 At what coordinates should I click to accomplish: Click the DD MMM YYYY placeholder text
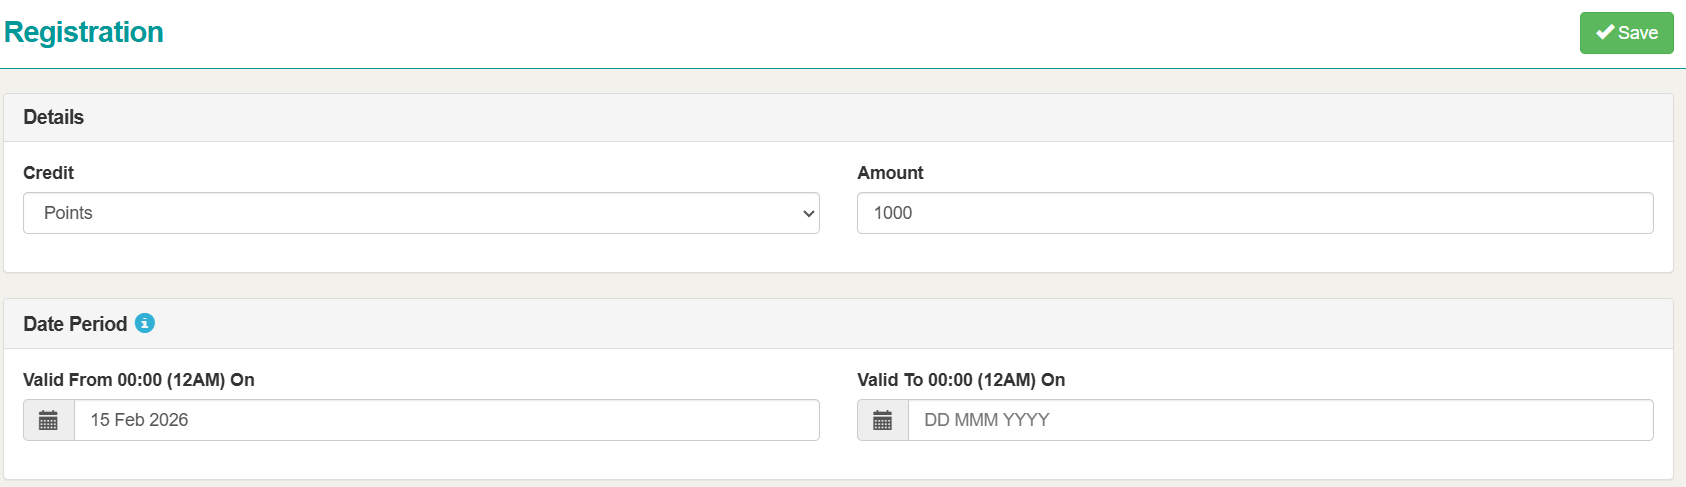tap(986, 420)
